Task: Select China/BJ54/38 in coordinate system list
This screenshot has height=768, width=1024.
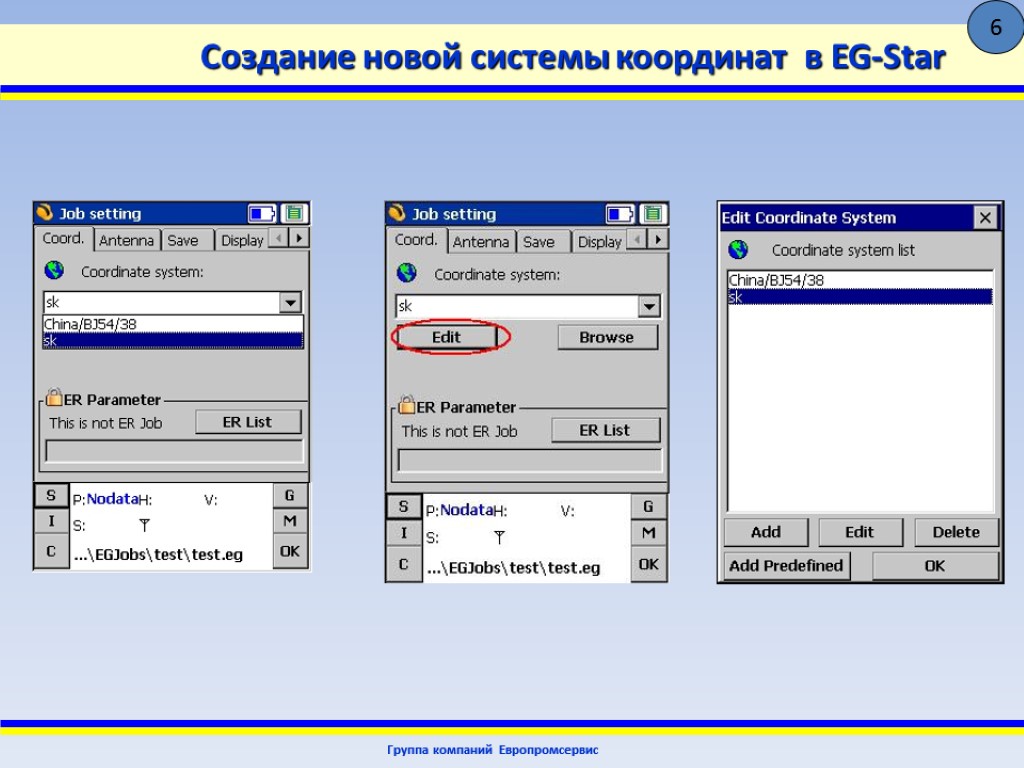Action: click(x=861, y=280)
